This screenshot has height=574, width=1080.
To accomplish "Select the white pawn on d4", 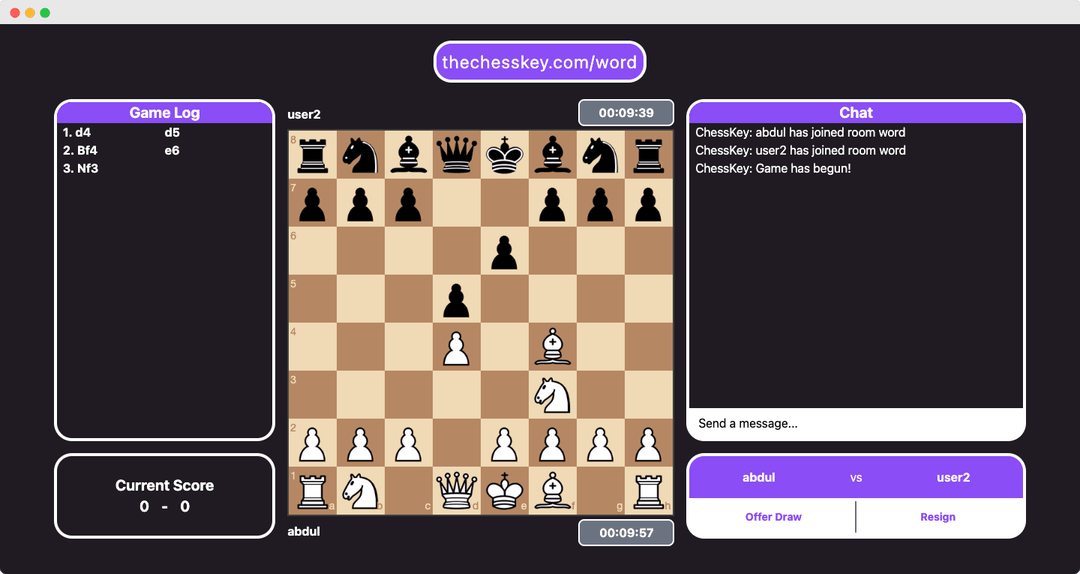I will coord(457,347).
